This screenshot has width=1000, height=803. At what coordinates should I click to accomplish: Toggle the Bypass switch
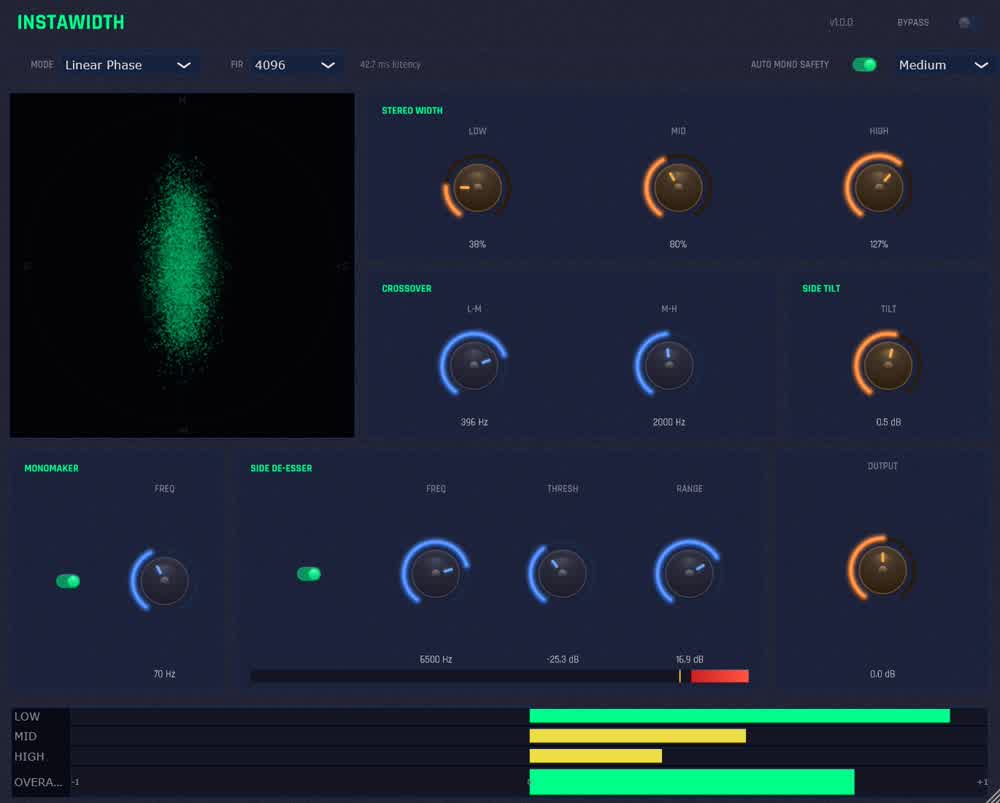971,23
